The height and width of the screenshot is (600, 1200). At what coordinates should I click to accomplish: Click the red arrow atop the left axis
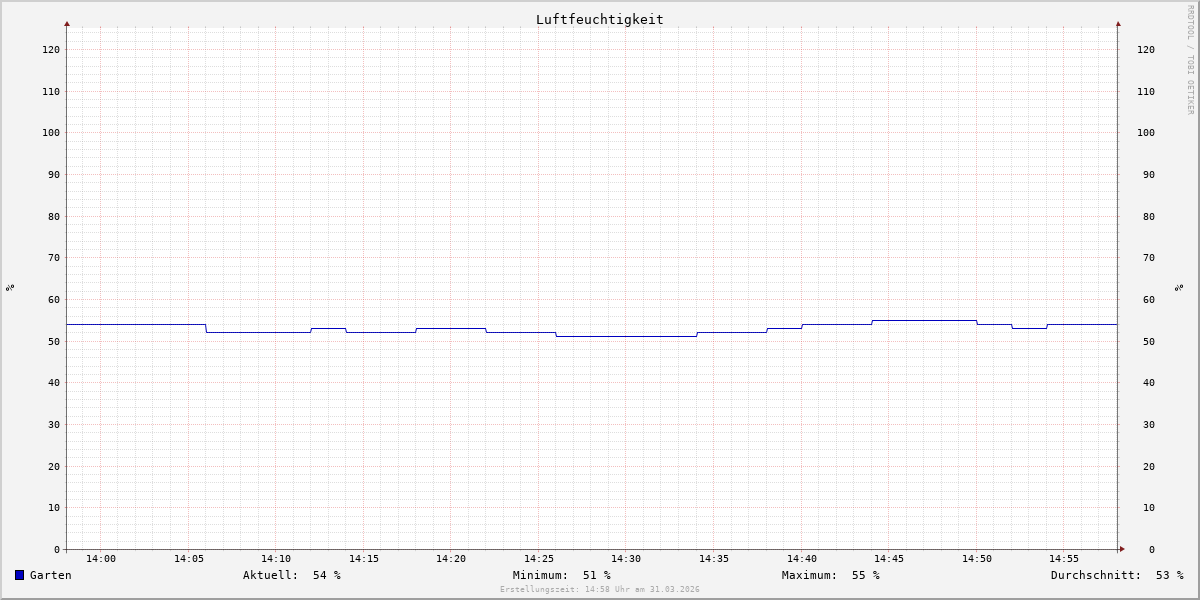click(x=67, y=23)
